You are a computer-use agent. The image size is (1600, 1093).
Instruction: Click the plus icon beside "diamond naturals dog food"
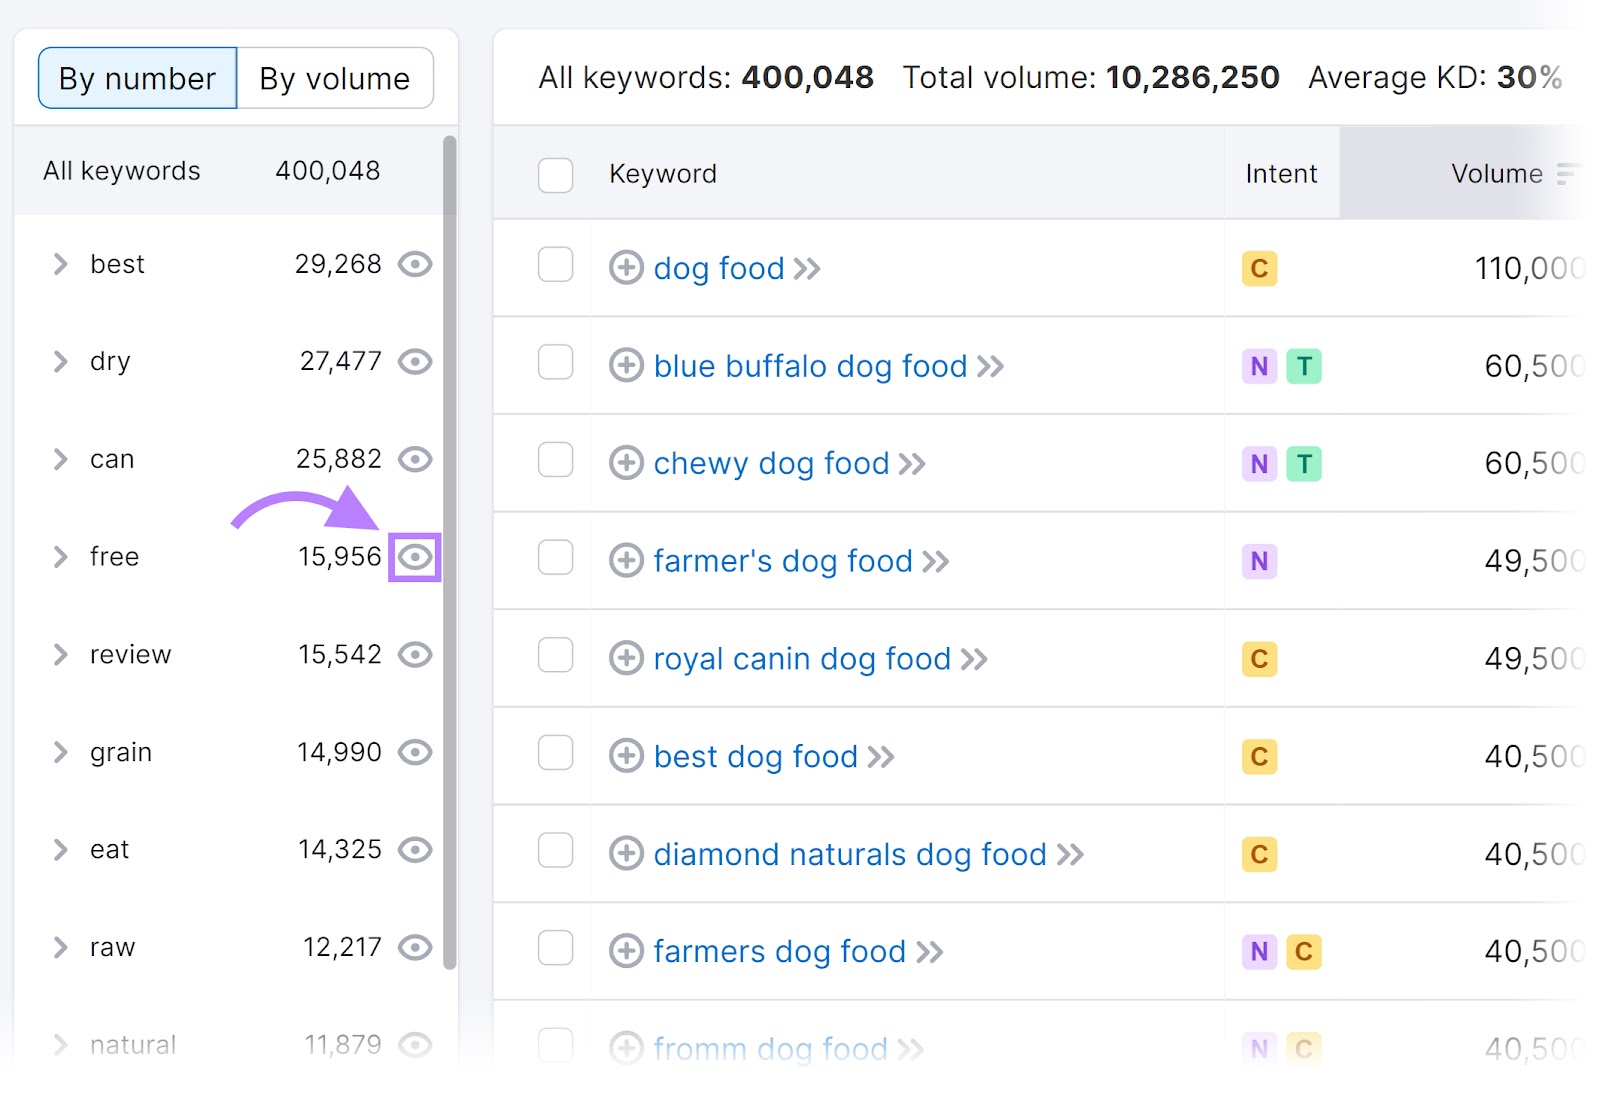625,854
